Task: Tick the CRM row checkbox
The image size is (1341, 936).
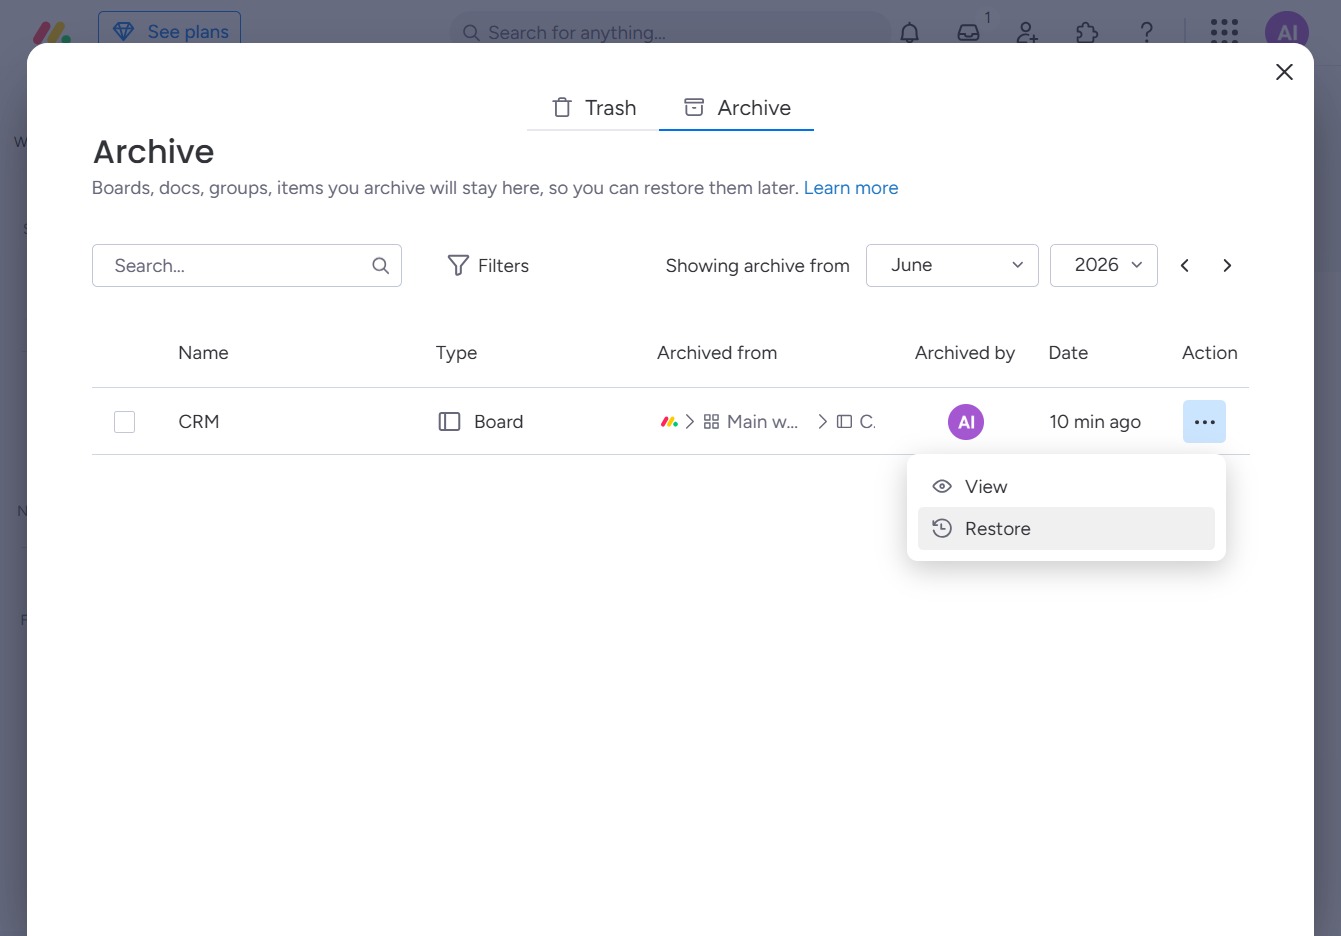Action: (x=124, y=422)
